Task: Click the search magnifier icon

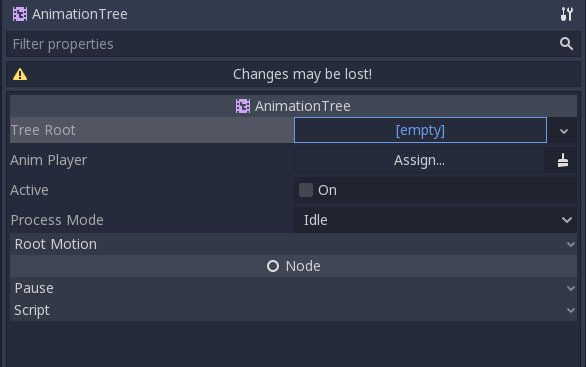Action: [567, 44]
